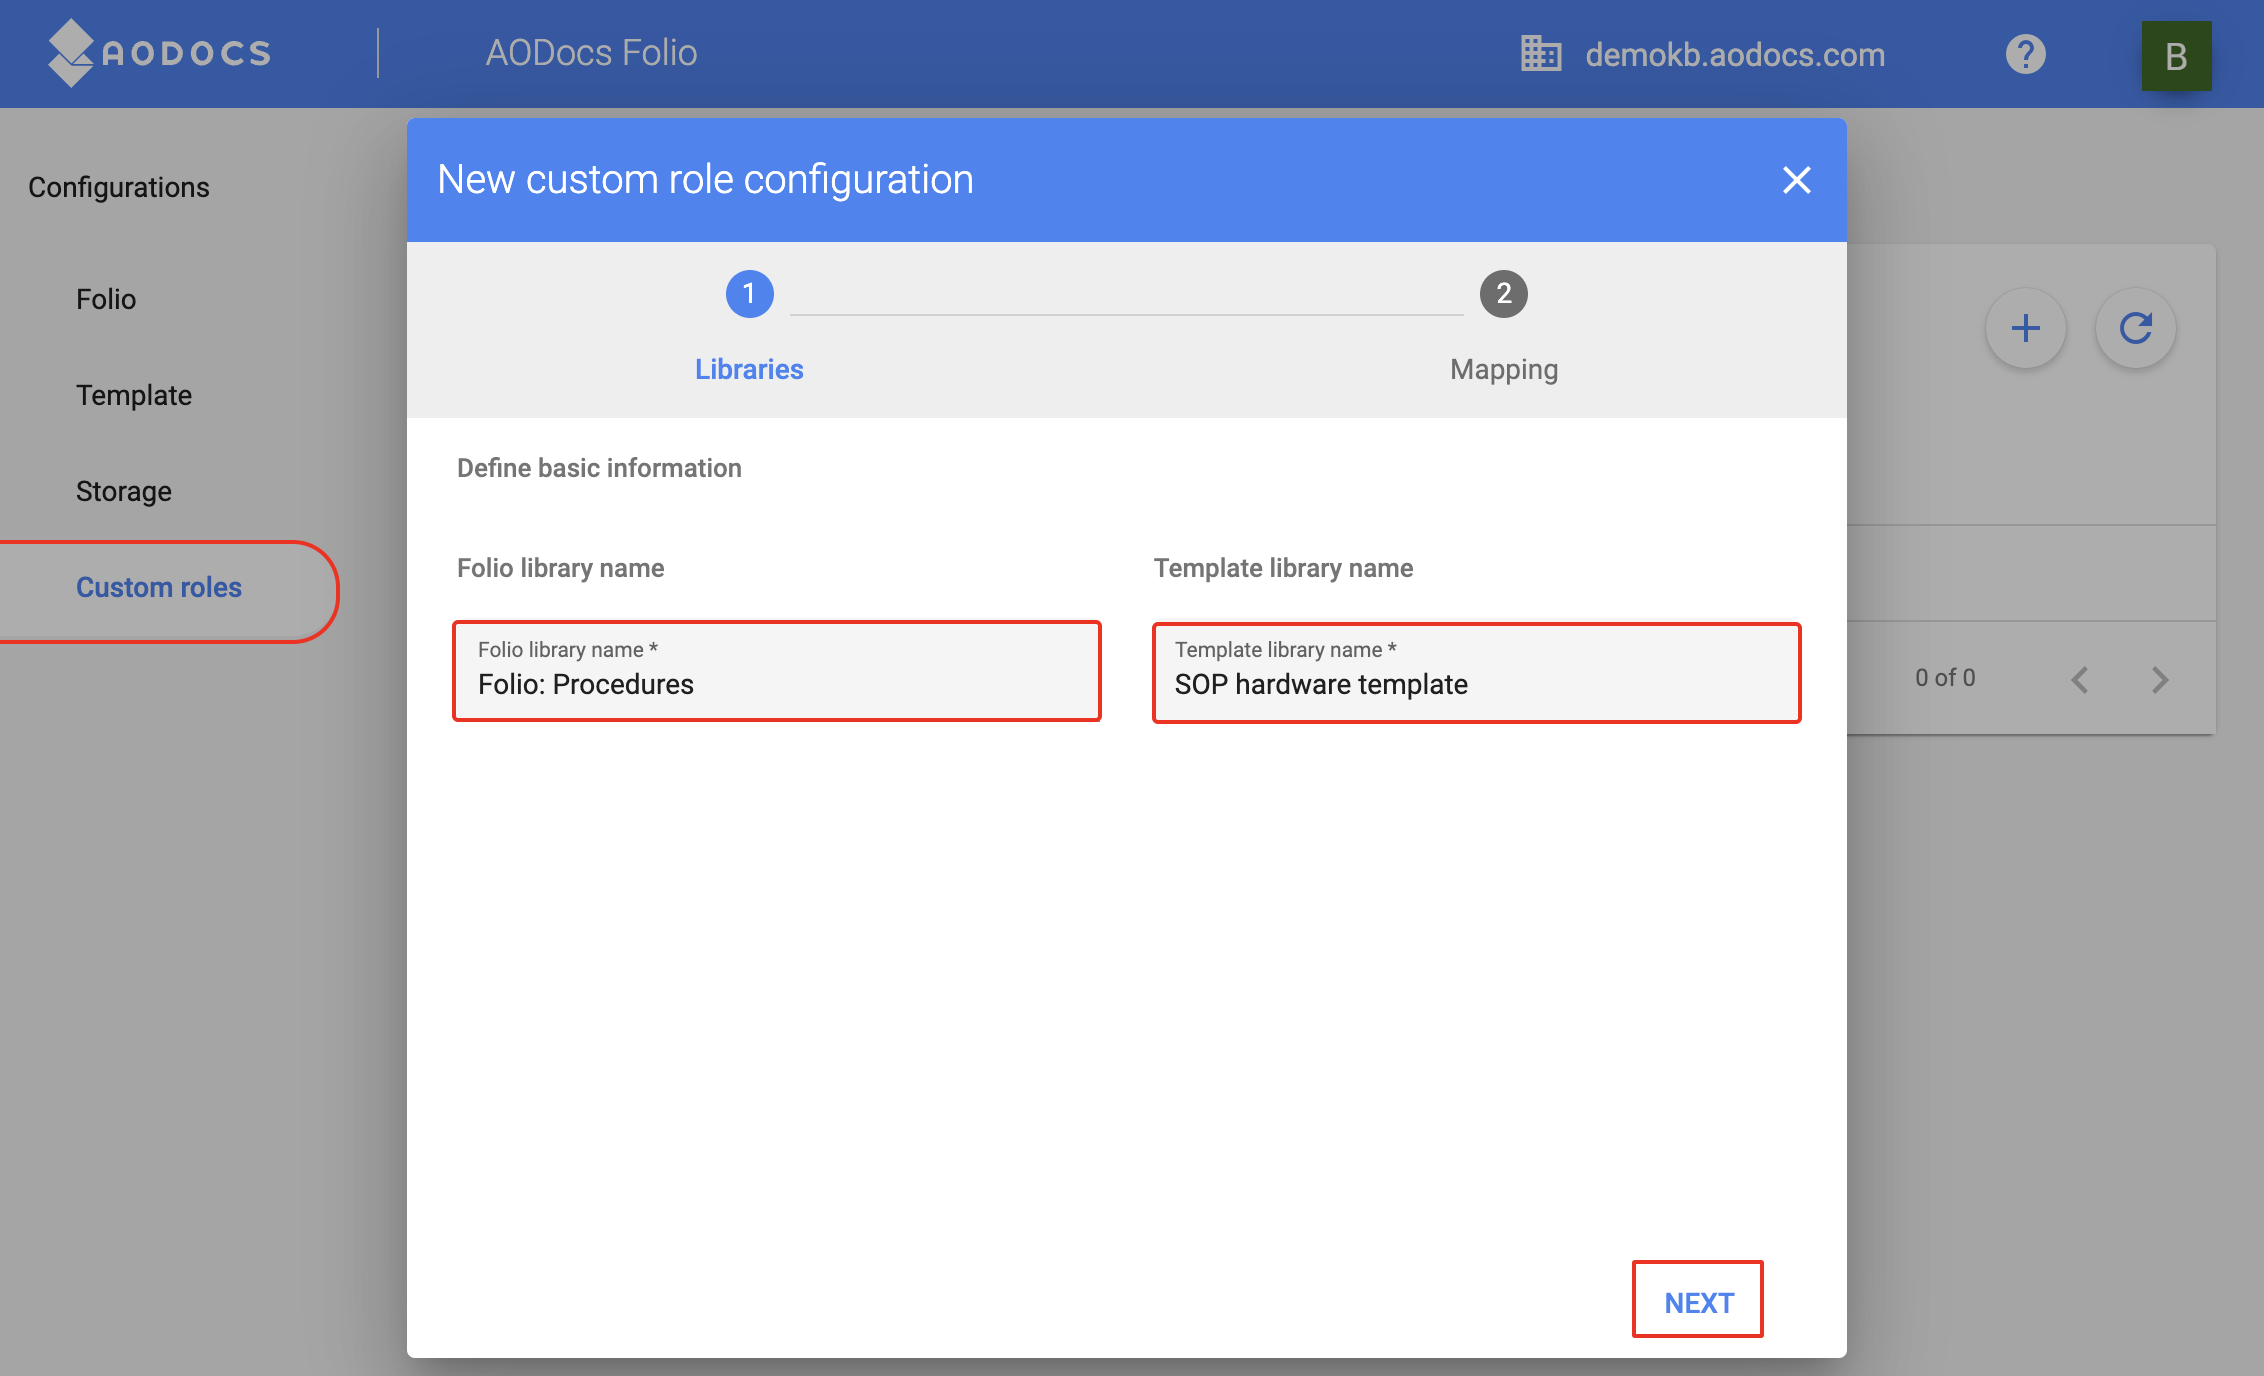Go to next page chevron
Viewport: 2264px width, 1376px height.
[2160, 680]
